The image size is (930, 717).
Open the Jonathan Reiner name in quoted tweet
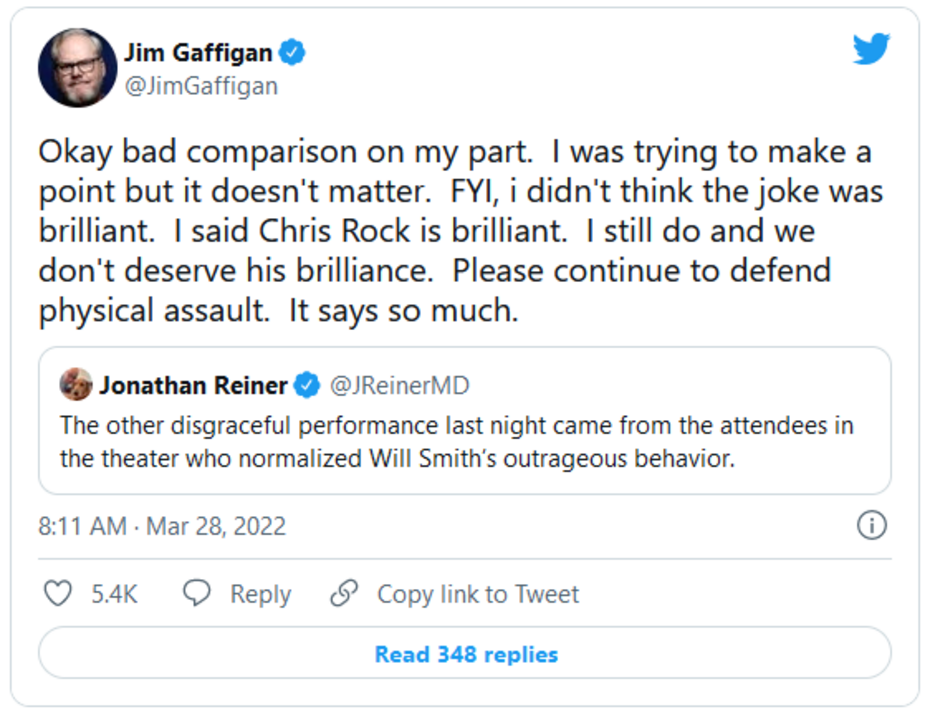click(193, 385)
